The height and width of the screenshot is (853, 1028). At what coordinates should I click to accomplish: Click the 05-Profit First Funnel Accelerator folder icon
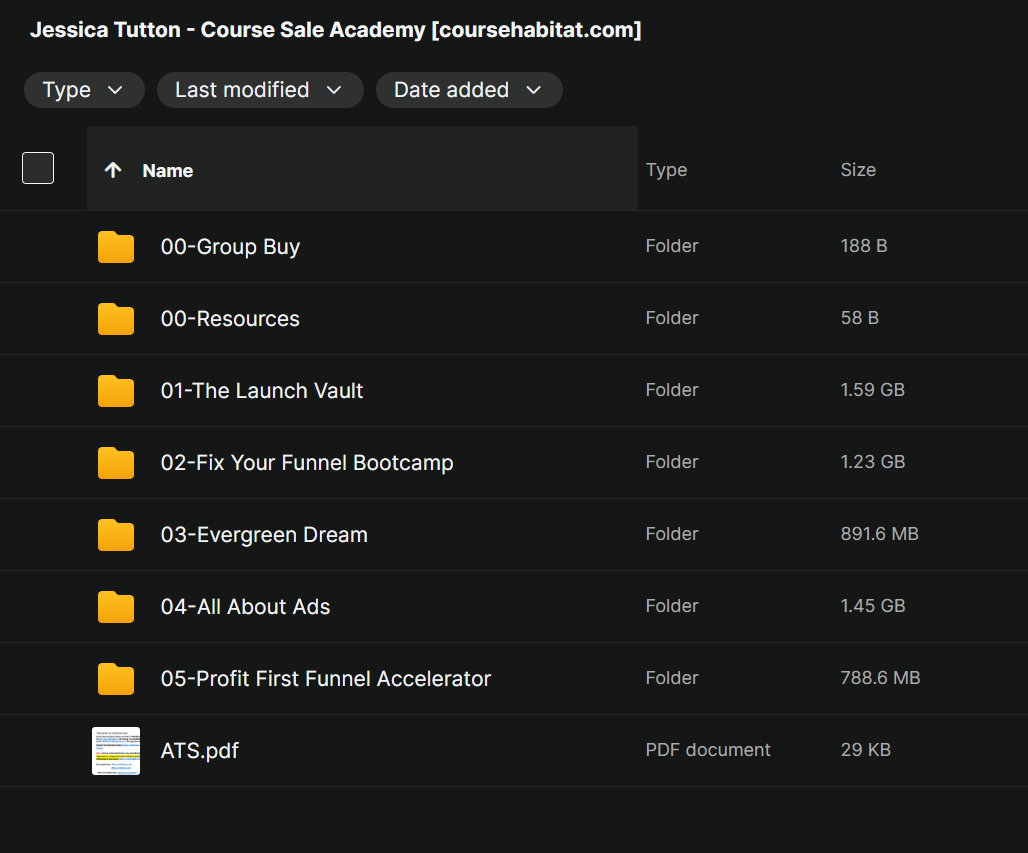[116, 679]
